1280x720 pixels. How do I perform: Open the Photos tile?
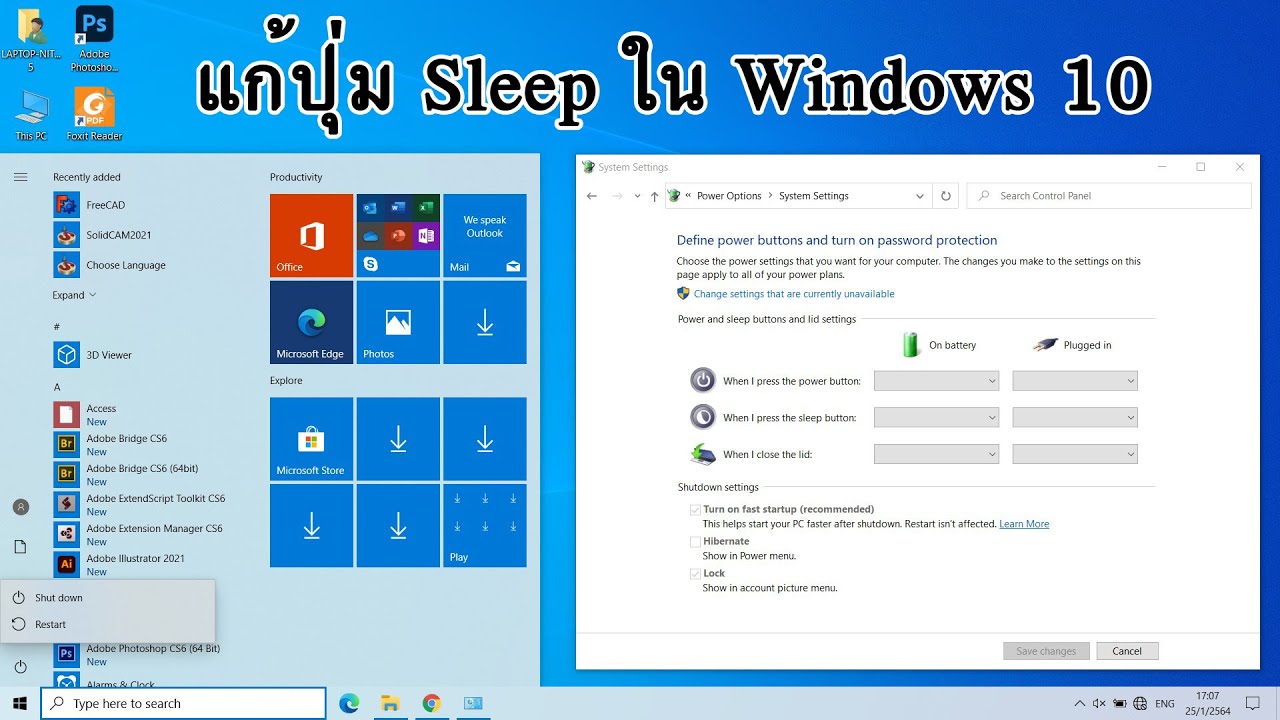tap(398, 322)
